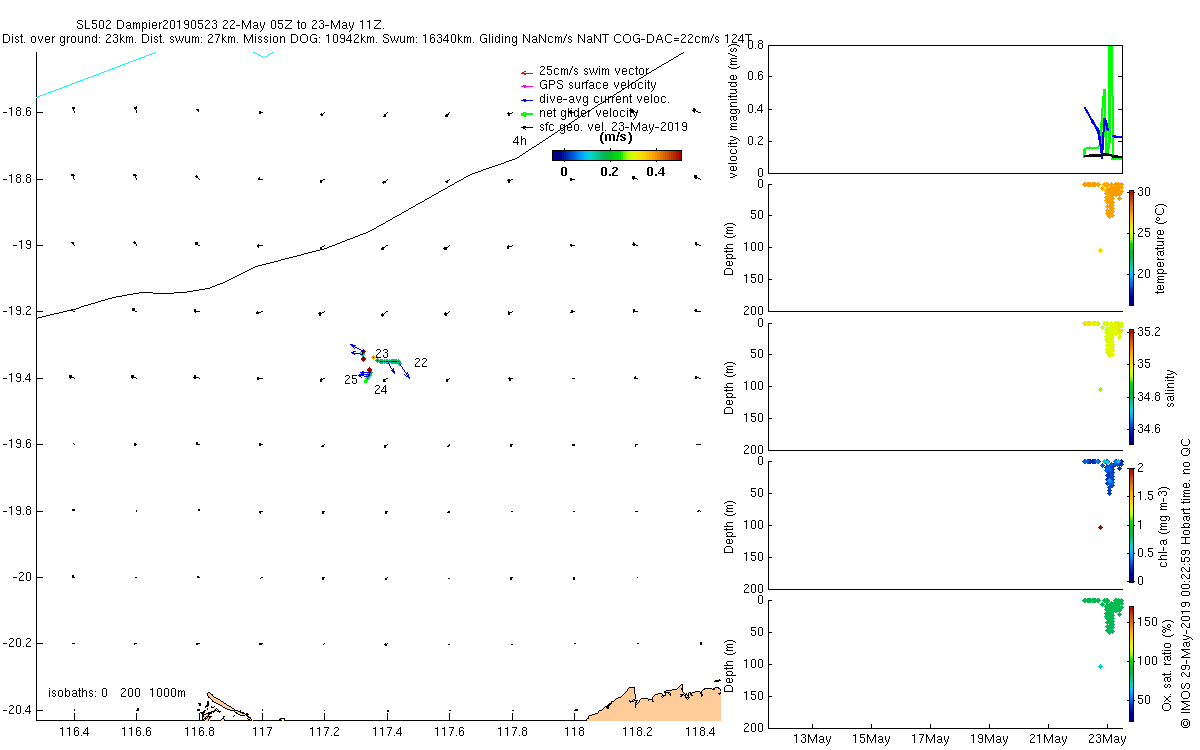Click the deep temperature data point near 100m
Screen dimensions: 1200x750
click(1100, 250)
